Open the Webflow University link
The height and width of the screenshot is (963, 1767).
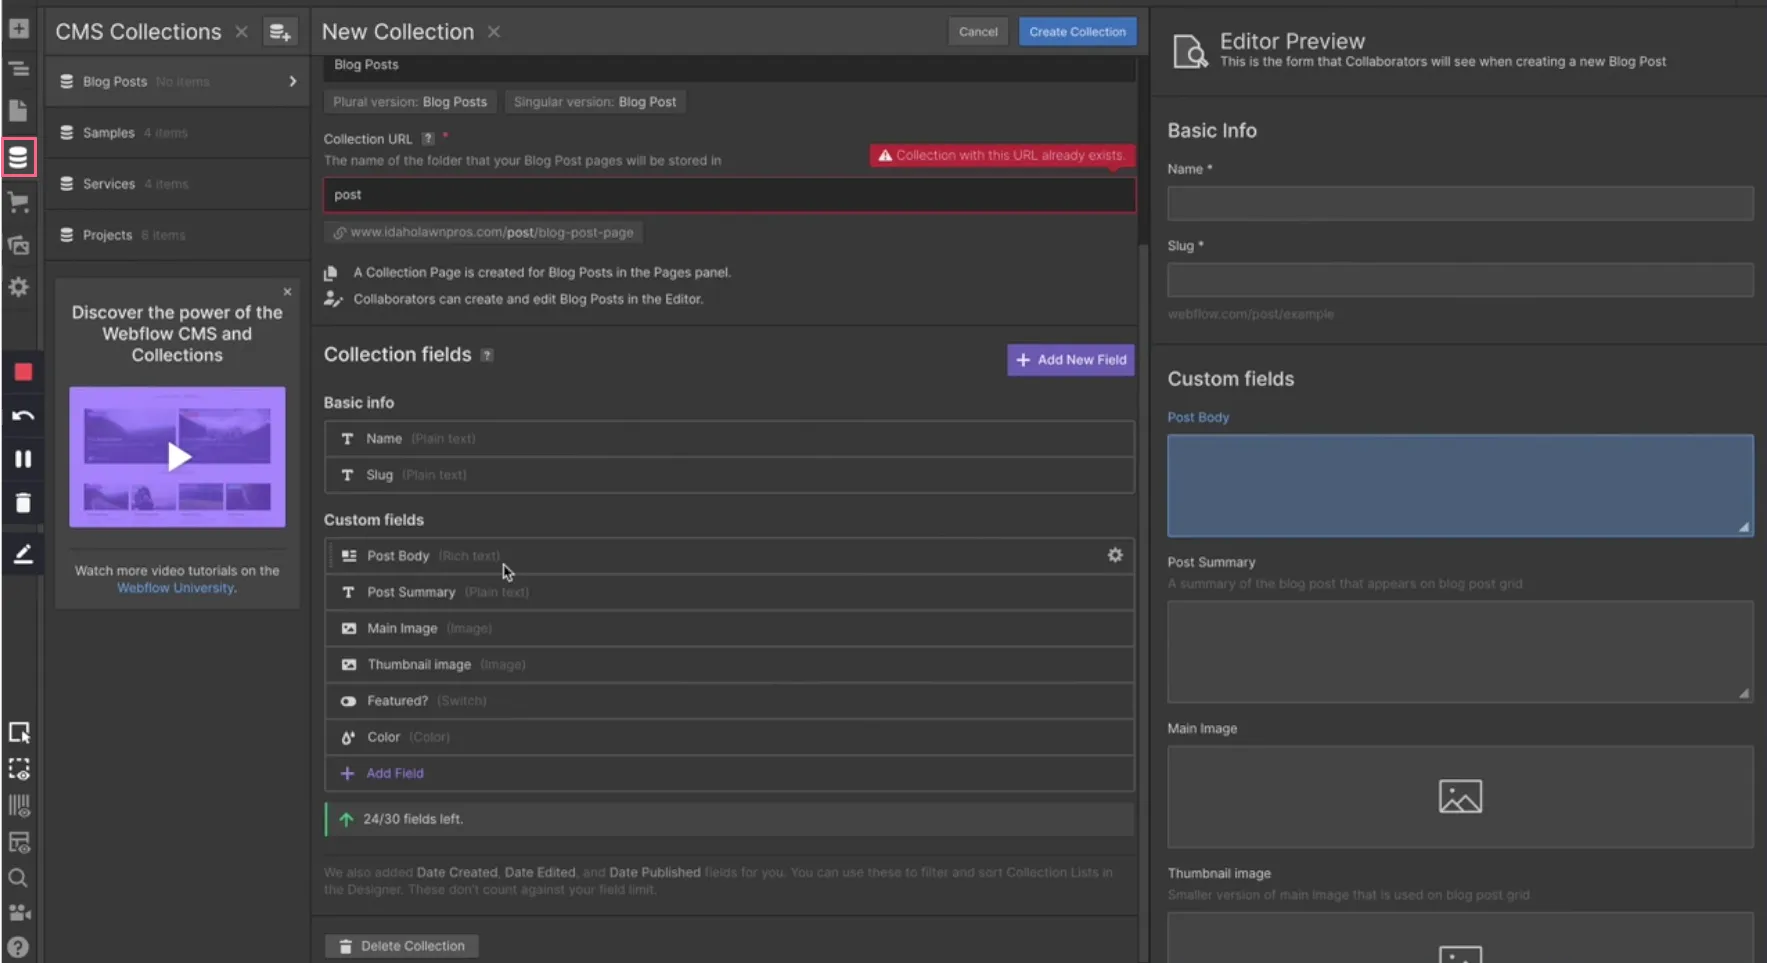coord(176,588)
